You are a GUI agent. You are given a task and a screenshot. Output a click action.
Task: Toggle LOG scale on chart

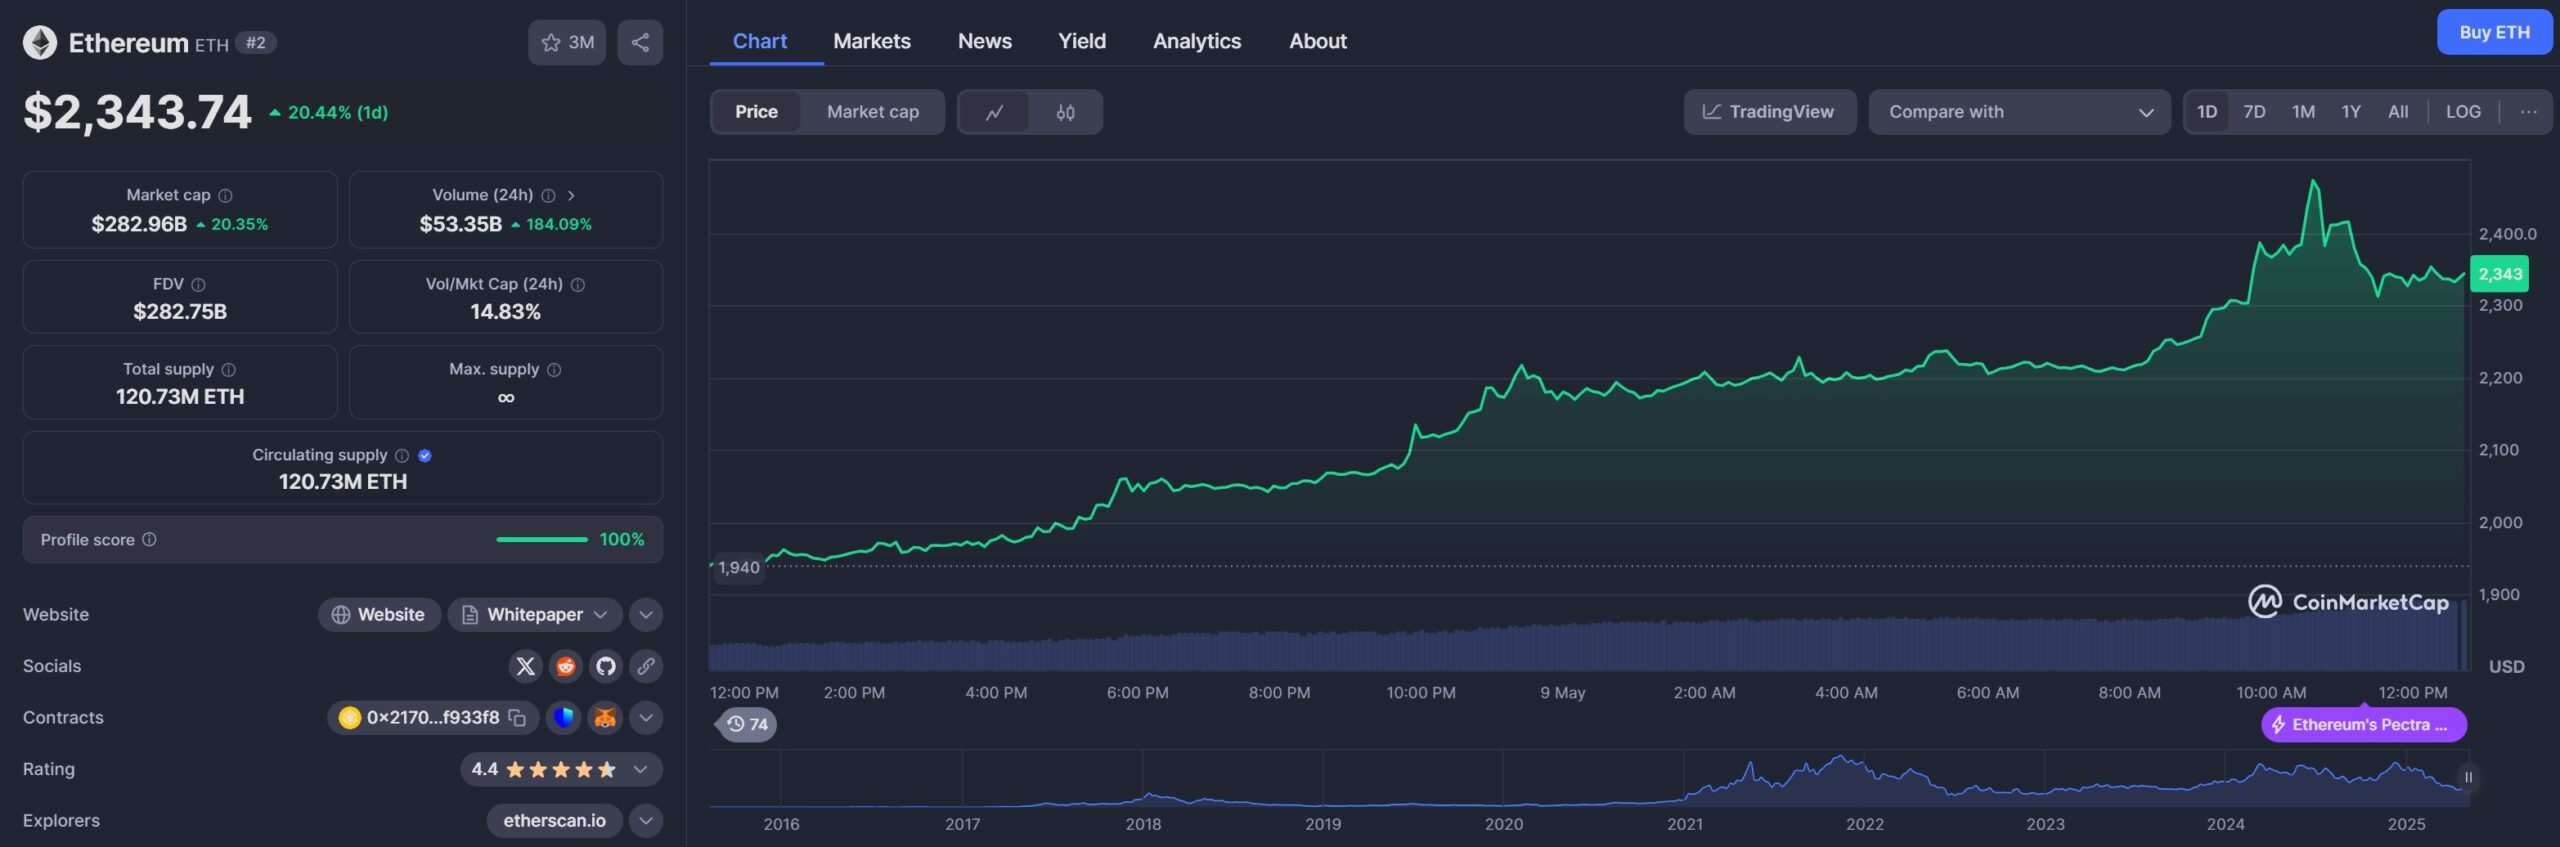(x=2463, y=112)
